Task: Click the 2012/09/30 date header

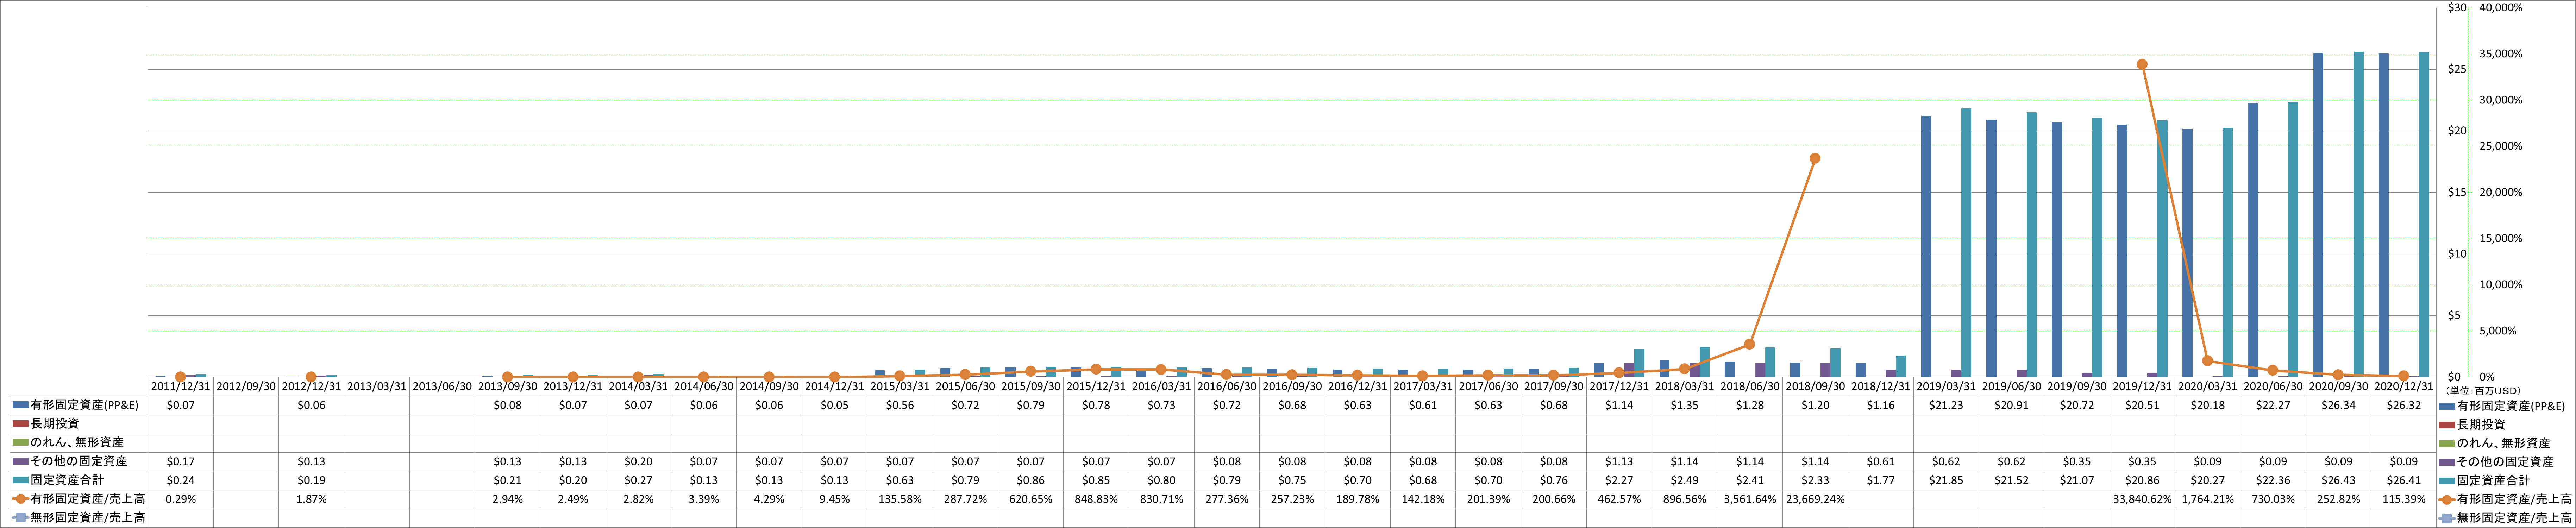Action: [246, 386]
